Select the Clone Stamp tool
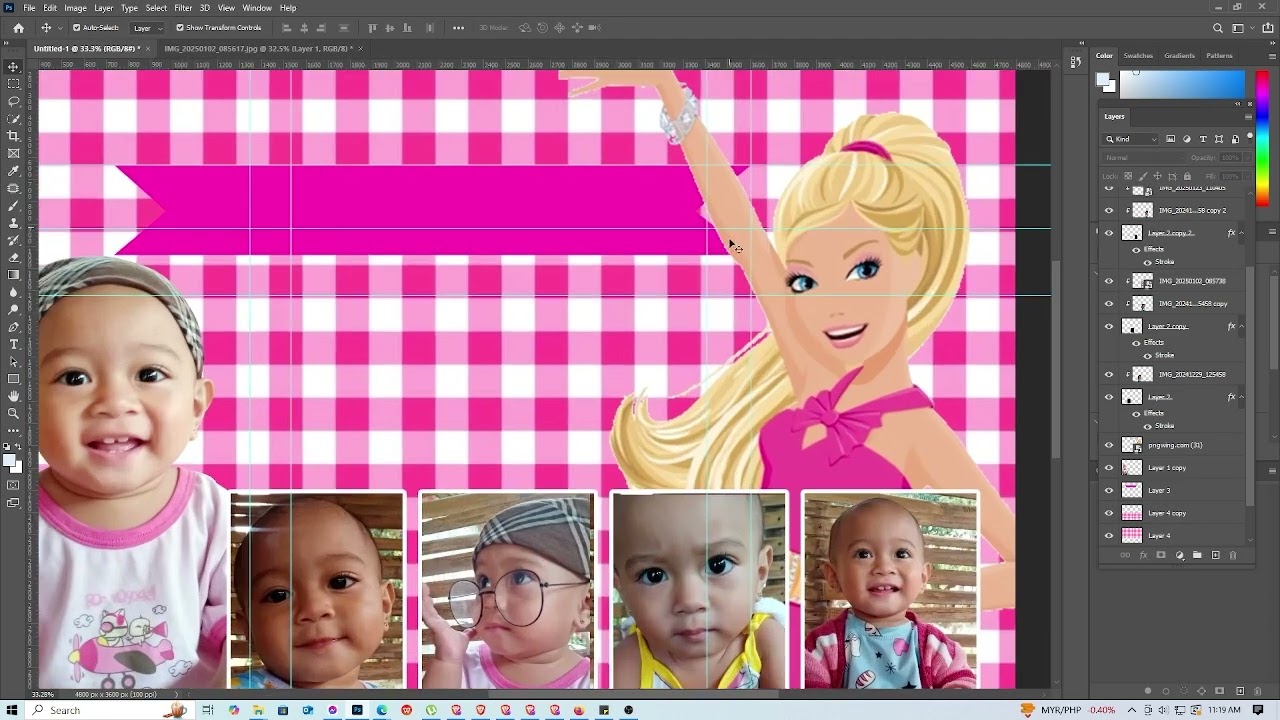The height and width of the screenshot is (720, 1280). click(x=13, y=223)
